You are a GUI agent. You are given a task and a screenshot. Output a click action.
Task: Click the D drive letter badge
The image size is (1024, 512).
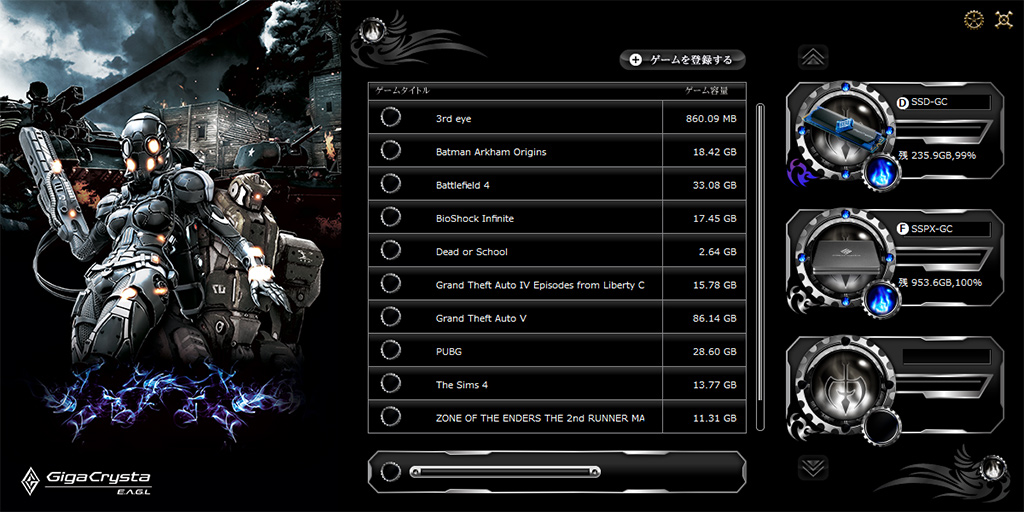pyautogui.click(x=903, y=103)
